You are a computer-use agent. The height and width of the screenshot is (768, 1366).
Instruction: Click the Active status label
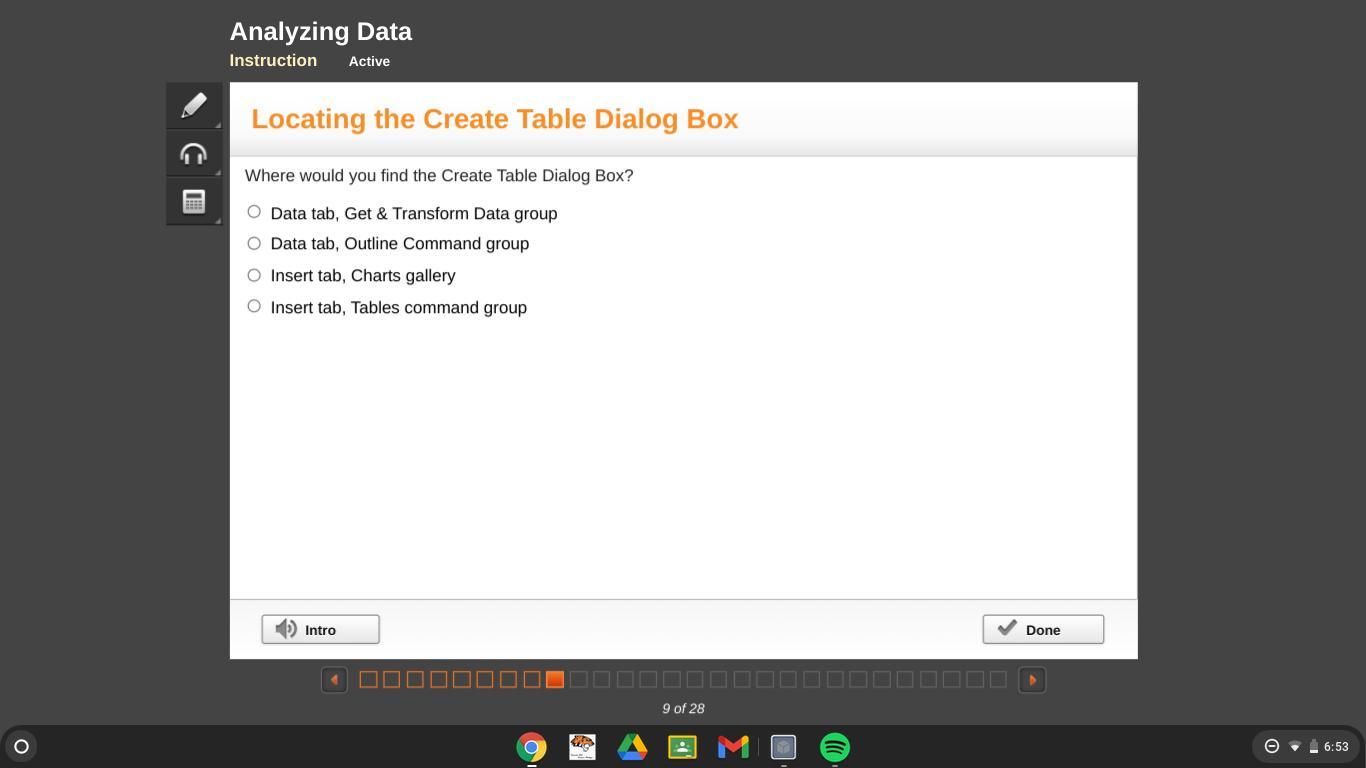pyautogui.click(x=369, y=61)
